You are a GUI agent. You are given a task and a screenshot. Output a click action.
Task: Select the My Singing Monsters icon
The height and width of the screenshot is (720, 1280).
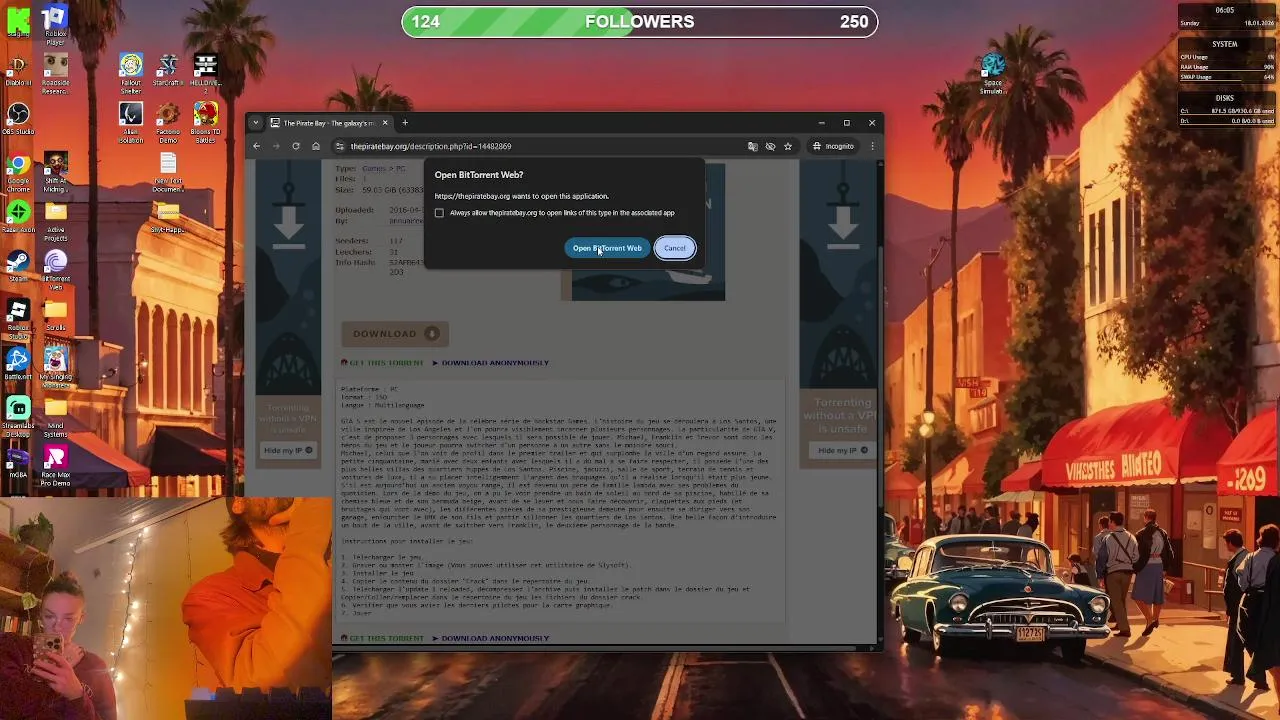click(55, 368)
